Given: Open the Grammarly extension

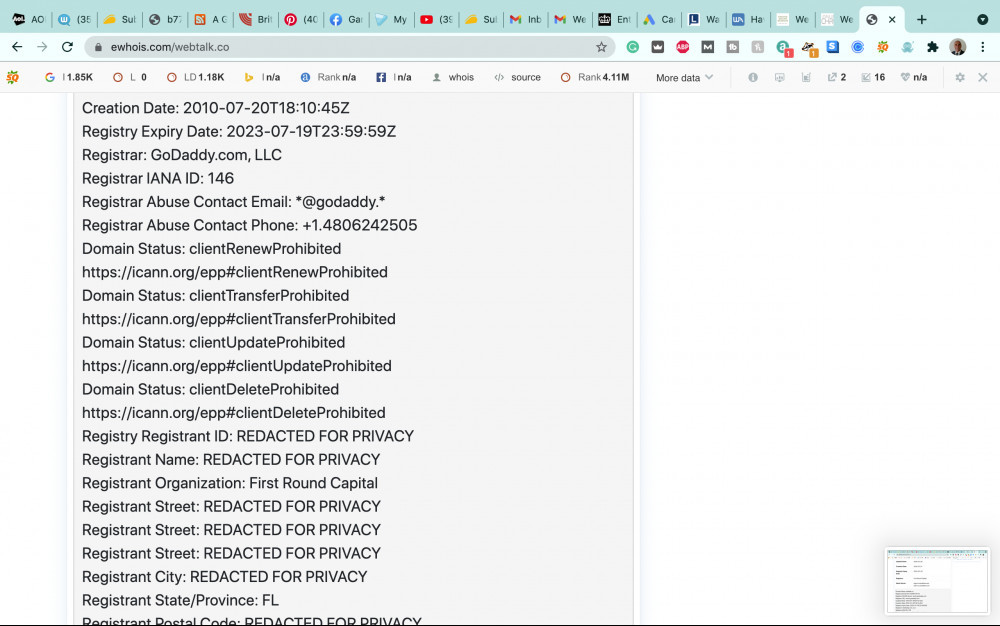Looking at the screenshot, I should click(633, 47).
